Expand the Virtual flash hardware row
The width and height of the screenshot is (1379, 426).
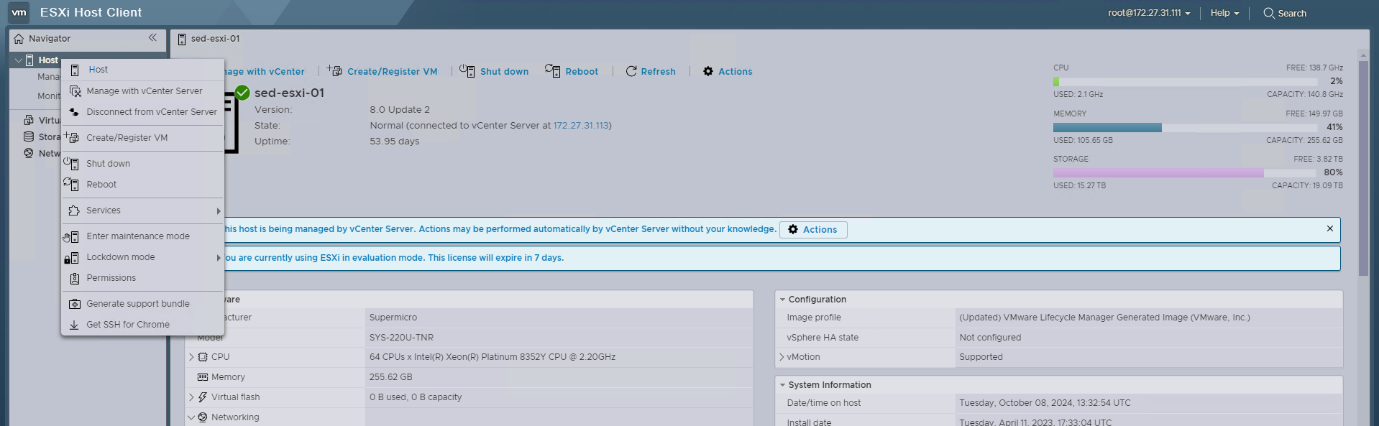tap(191, 397)
